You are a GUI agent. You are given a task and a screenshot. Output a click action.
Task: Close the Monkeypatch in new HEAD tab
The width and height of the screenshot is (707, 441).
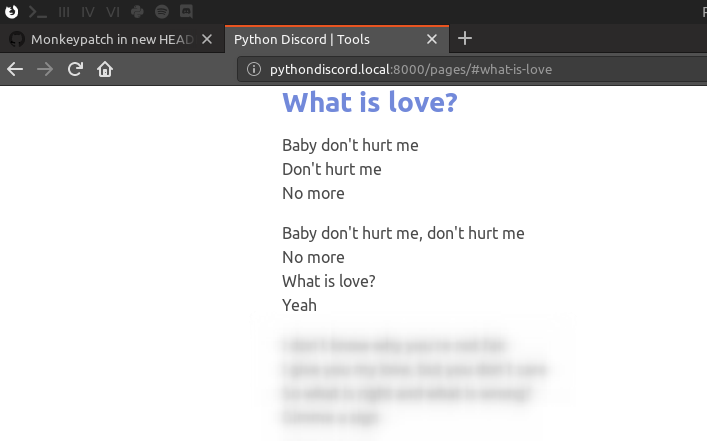[x=207, y=39]
